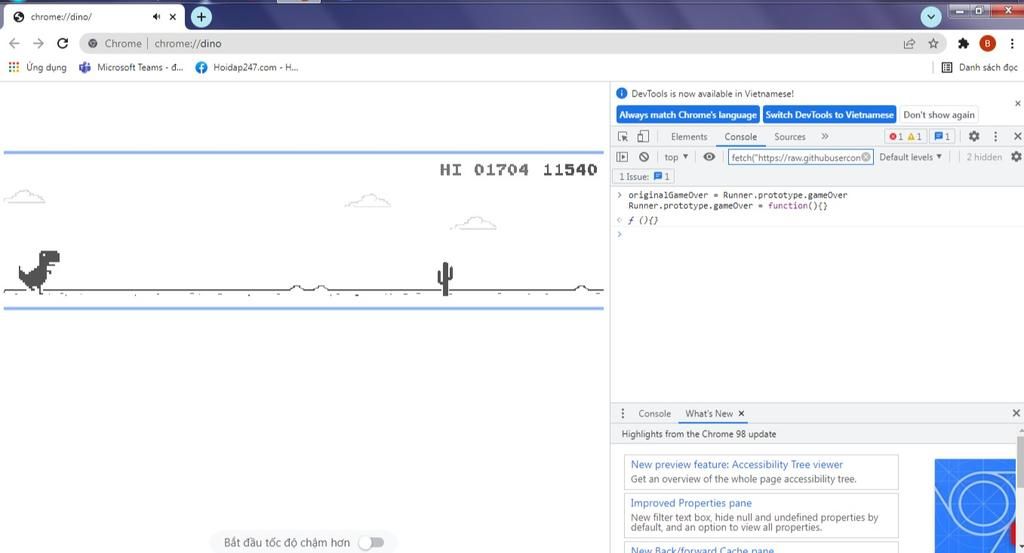Open Hoidap247.com bookmark
This screenshot has width=1024, height=553.
pos(247,67)
